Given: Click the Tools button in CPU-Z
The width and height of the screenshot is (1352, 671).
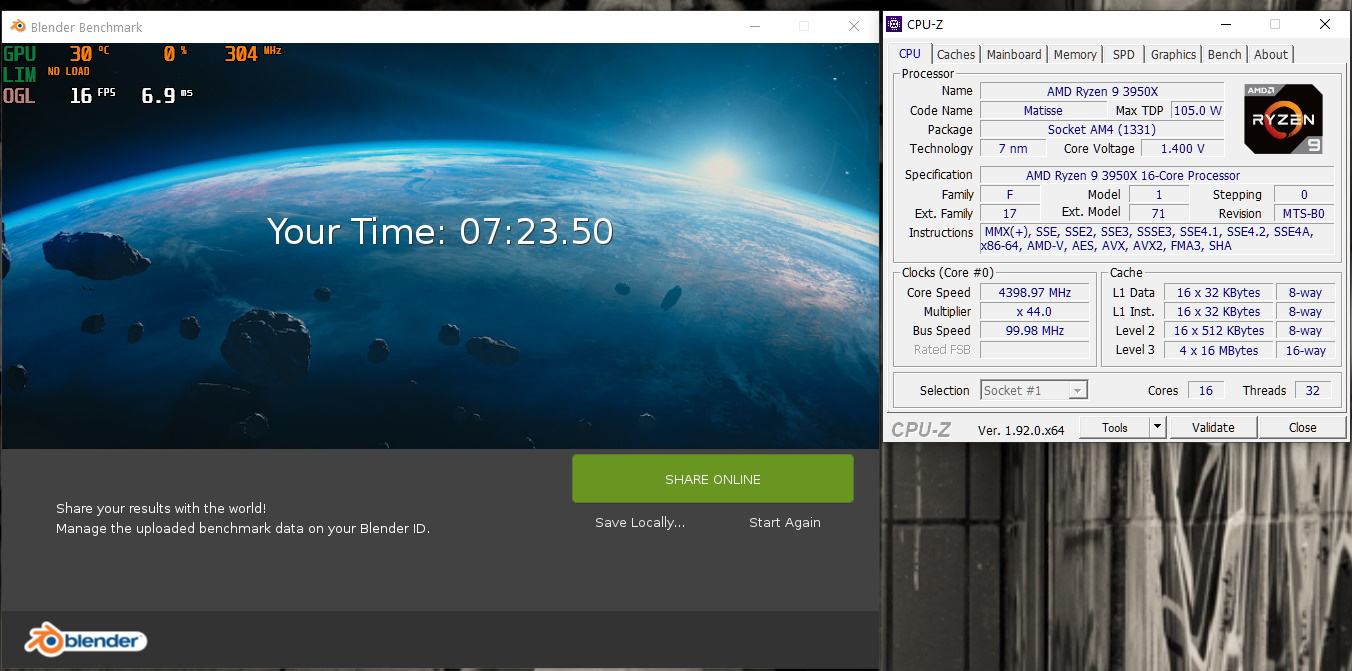Looking at the screenshot, I should pyautogui.click(x=1115, y=427).
